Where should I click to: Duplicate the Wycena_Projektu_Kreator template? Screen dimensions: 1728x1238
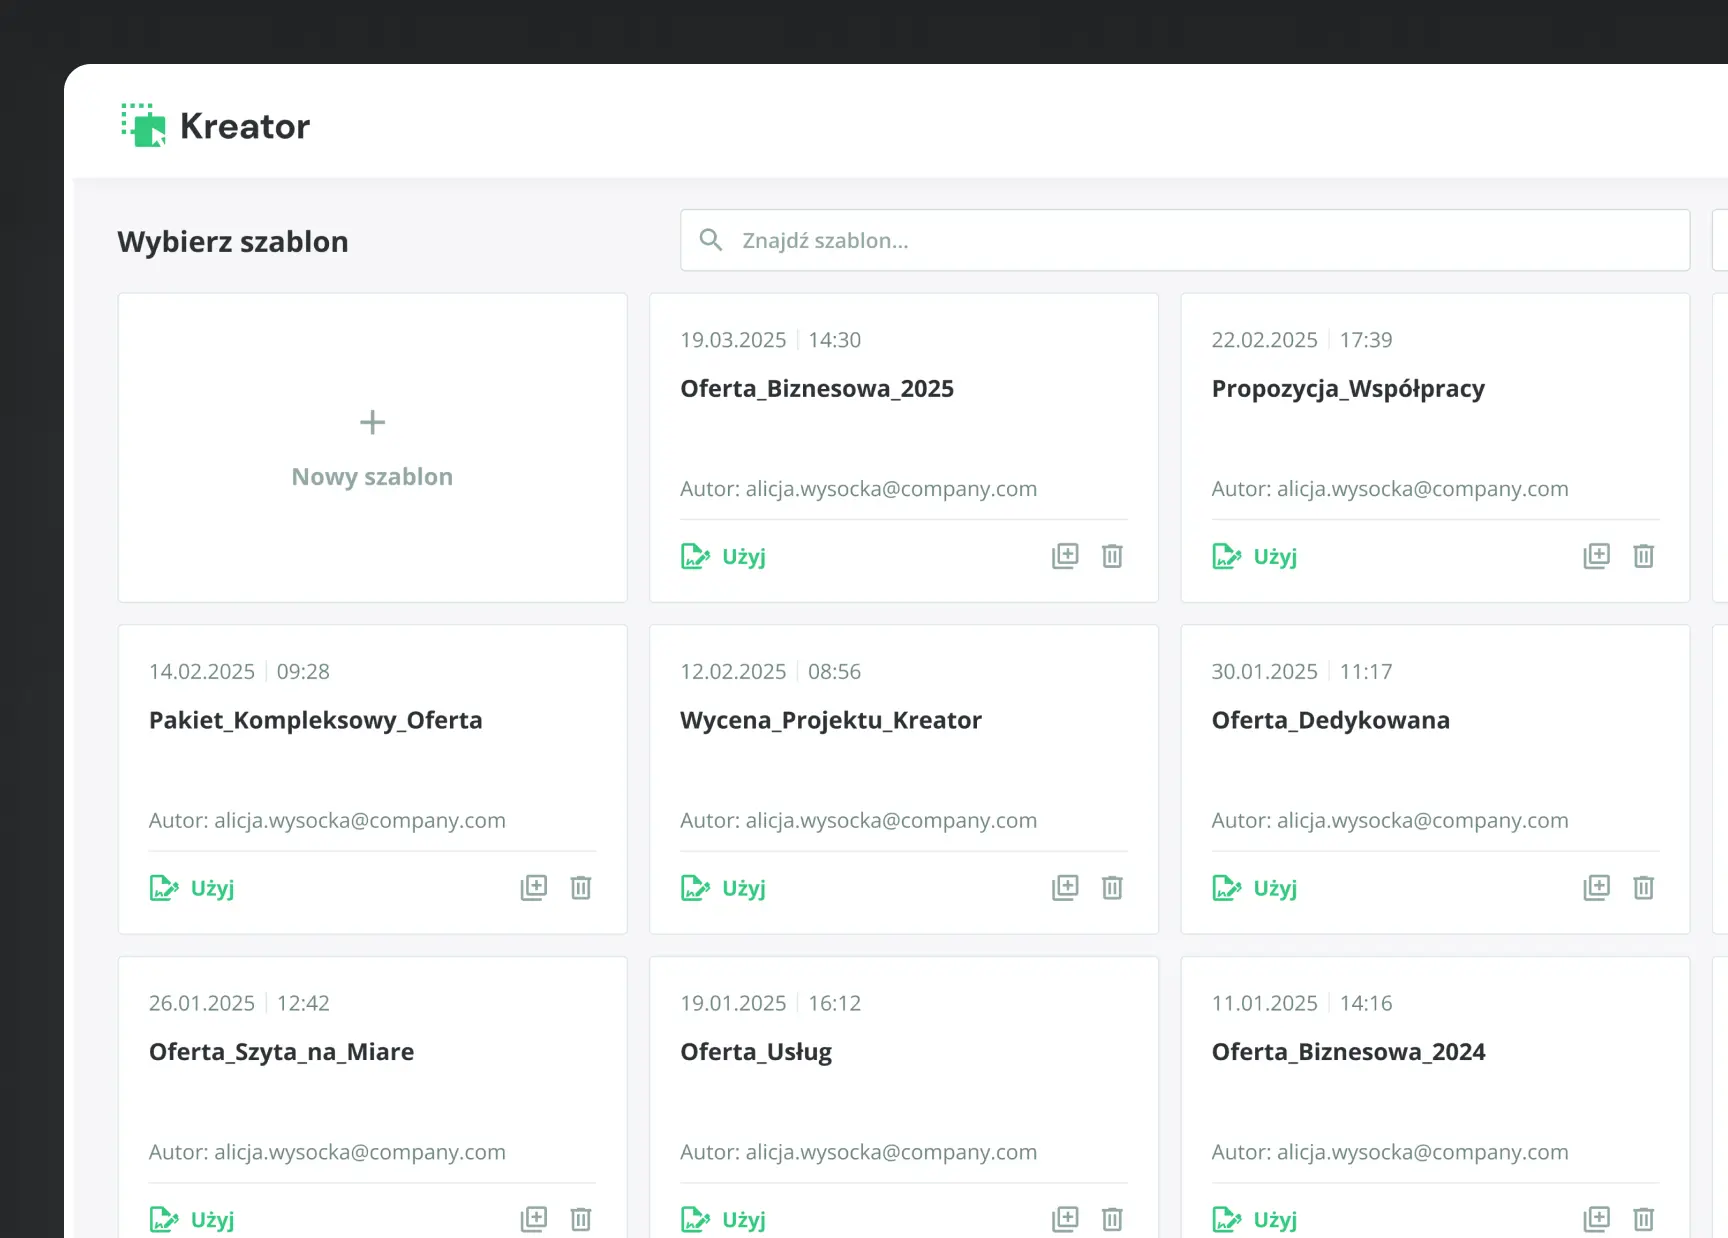(1065, 888)
